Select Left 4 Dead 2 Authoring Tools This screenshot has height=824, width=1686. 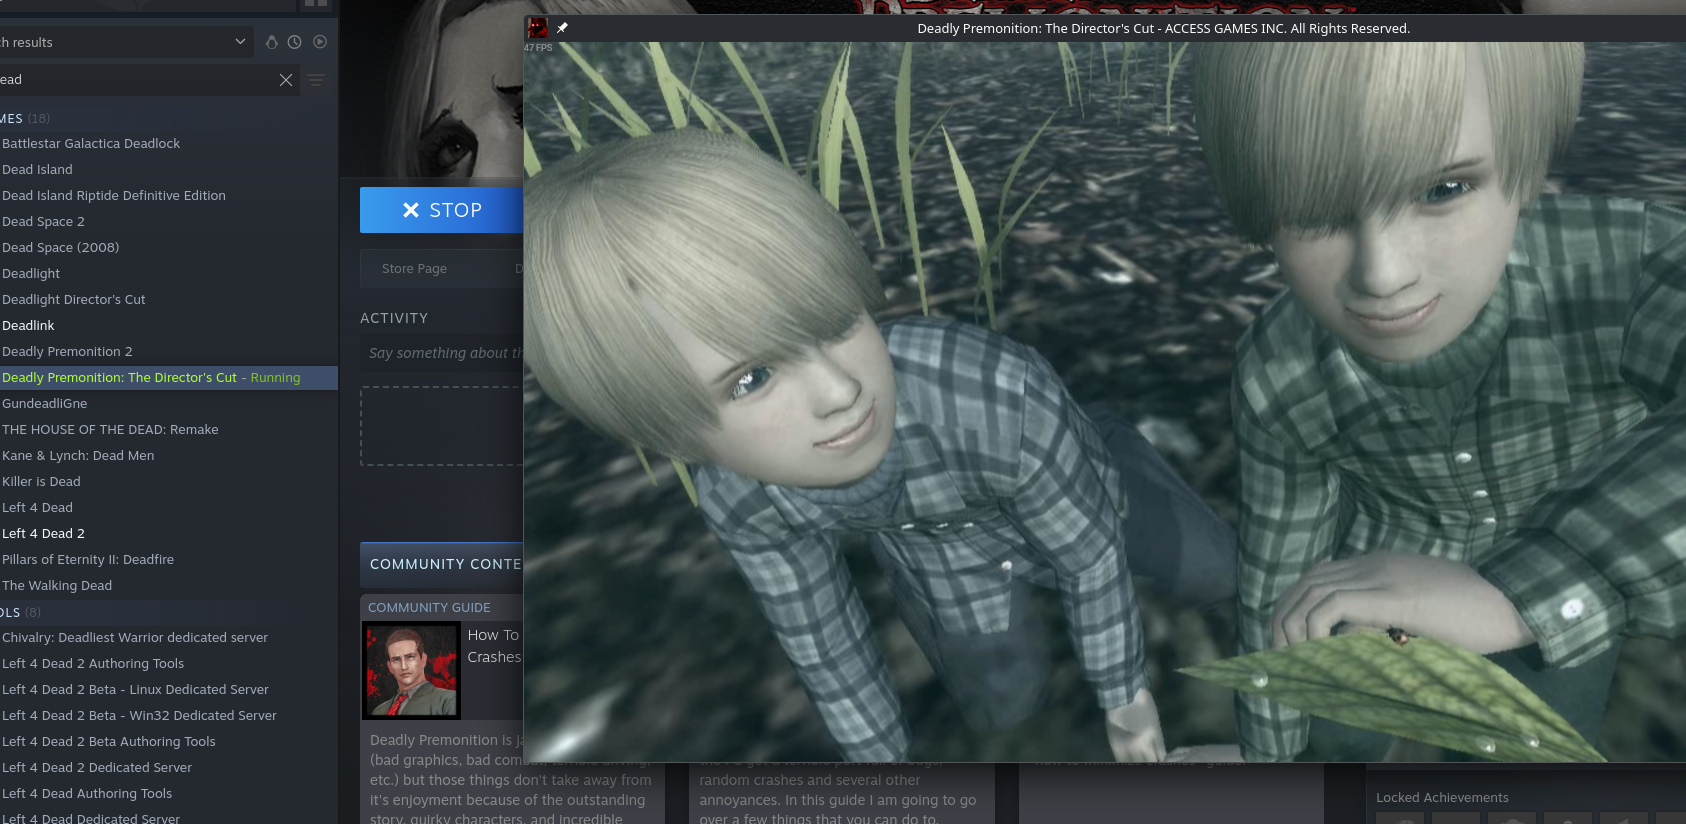point(93,664)
